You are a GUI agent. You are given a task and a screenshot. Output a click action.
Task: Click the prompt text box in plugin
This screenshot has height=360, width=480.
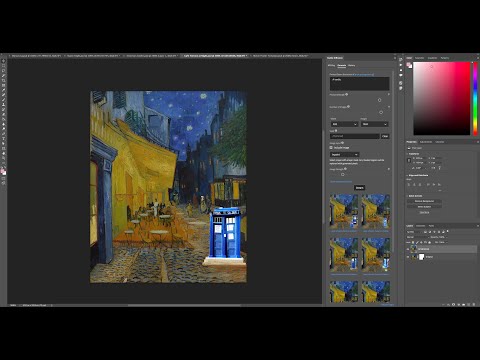point(359,84)
